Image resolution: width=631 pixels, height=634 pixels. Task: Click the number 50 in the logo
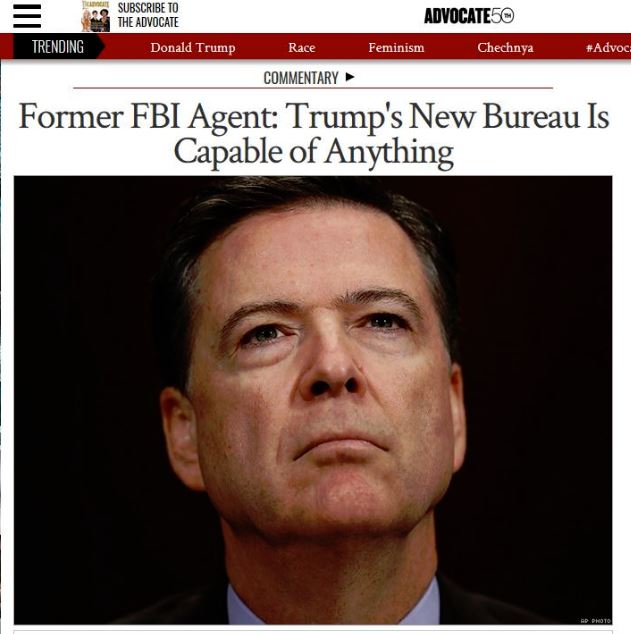502,16
